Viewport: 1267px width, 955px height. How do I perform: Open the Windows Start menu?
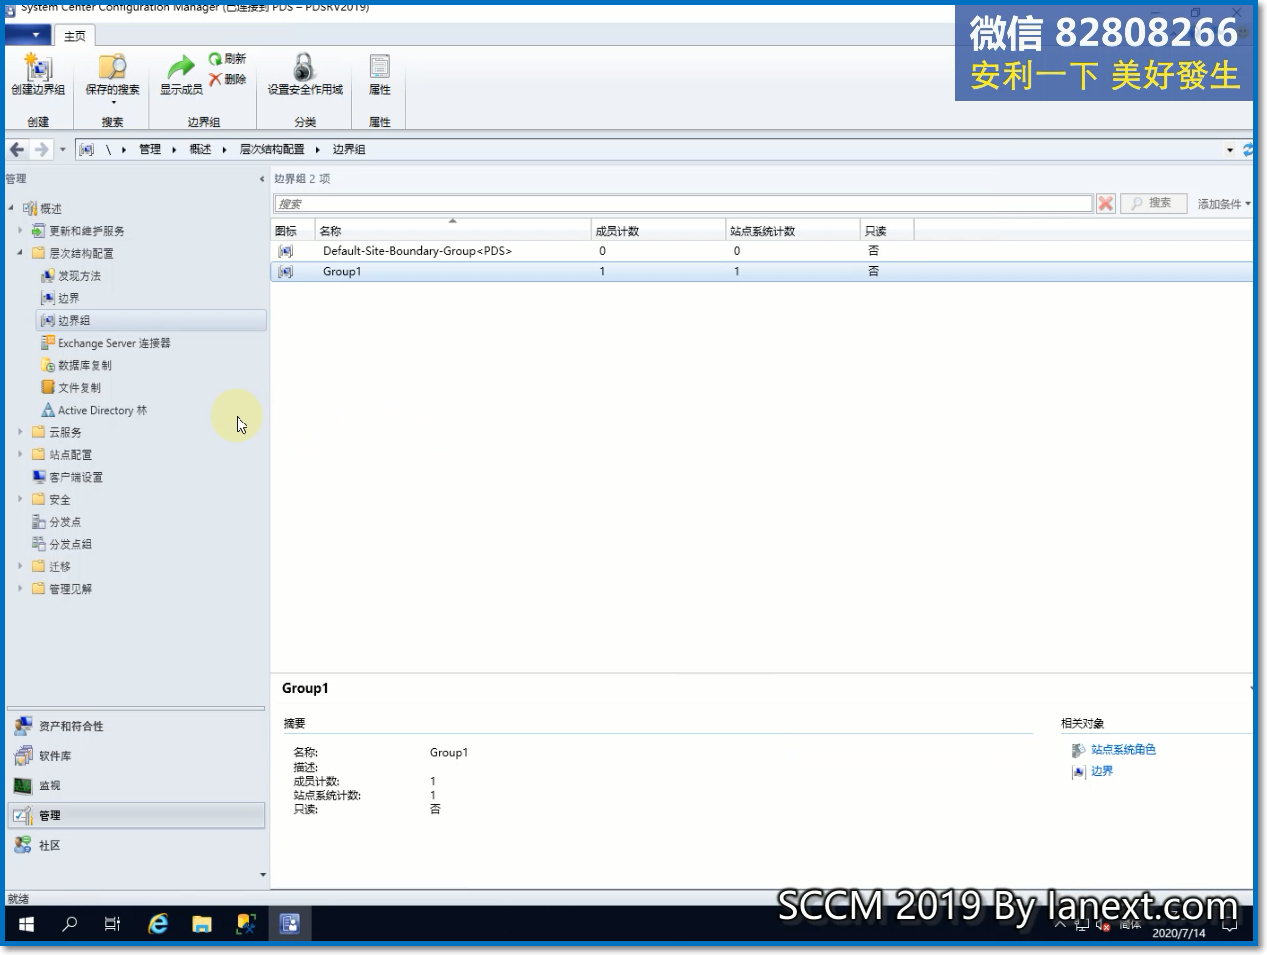26,923
